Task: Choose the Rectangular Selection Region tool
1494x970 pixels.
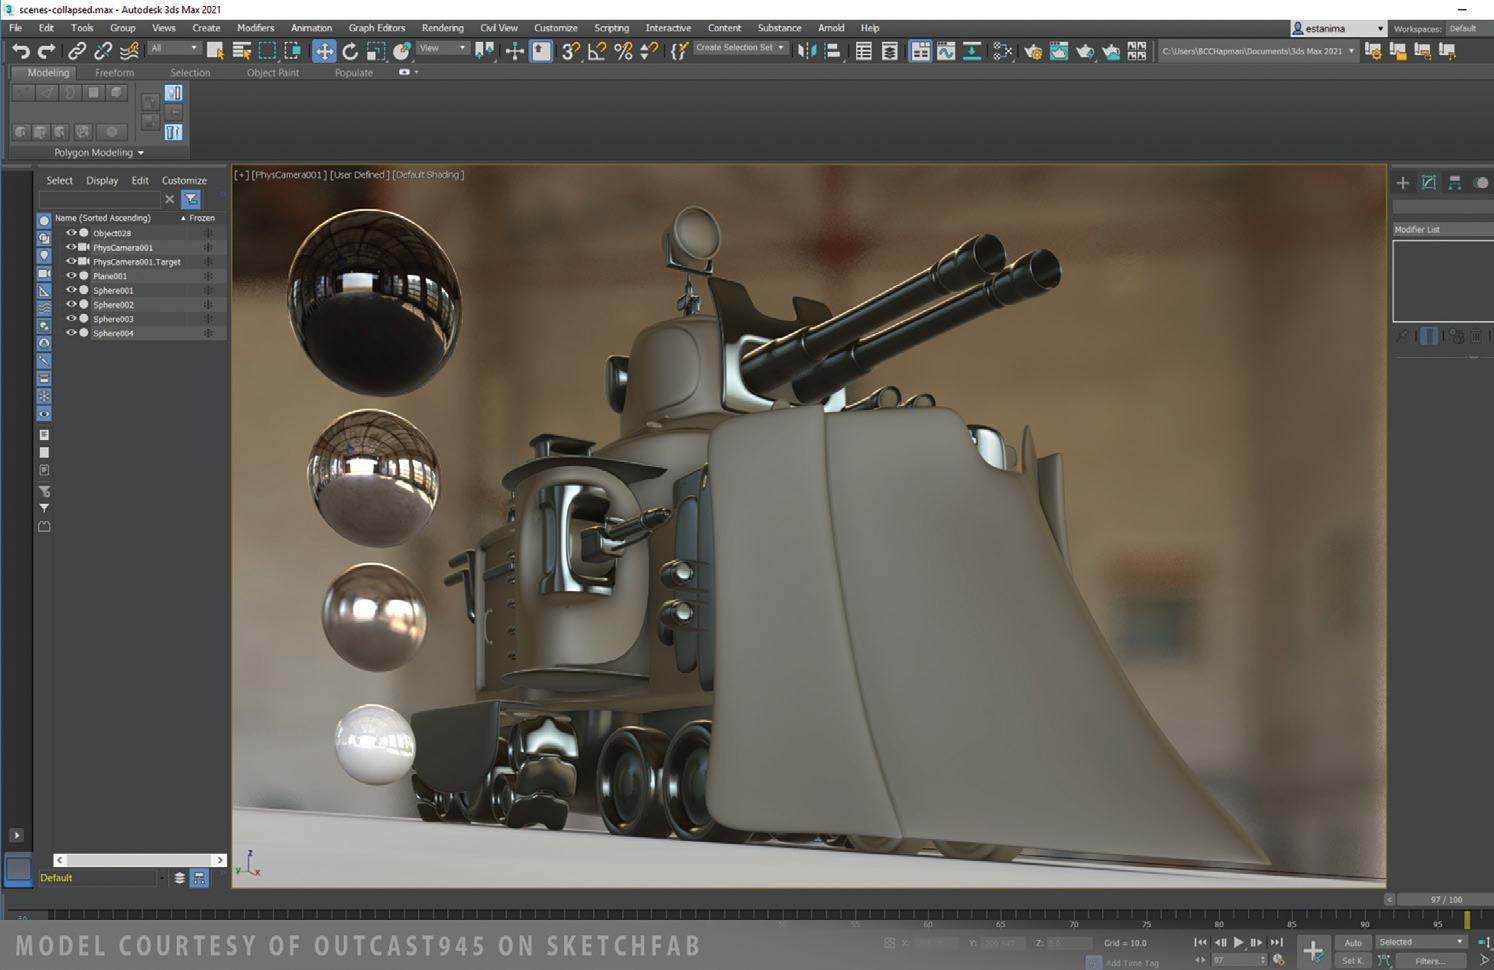Action: 267,50
